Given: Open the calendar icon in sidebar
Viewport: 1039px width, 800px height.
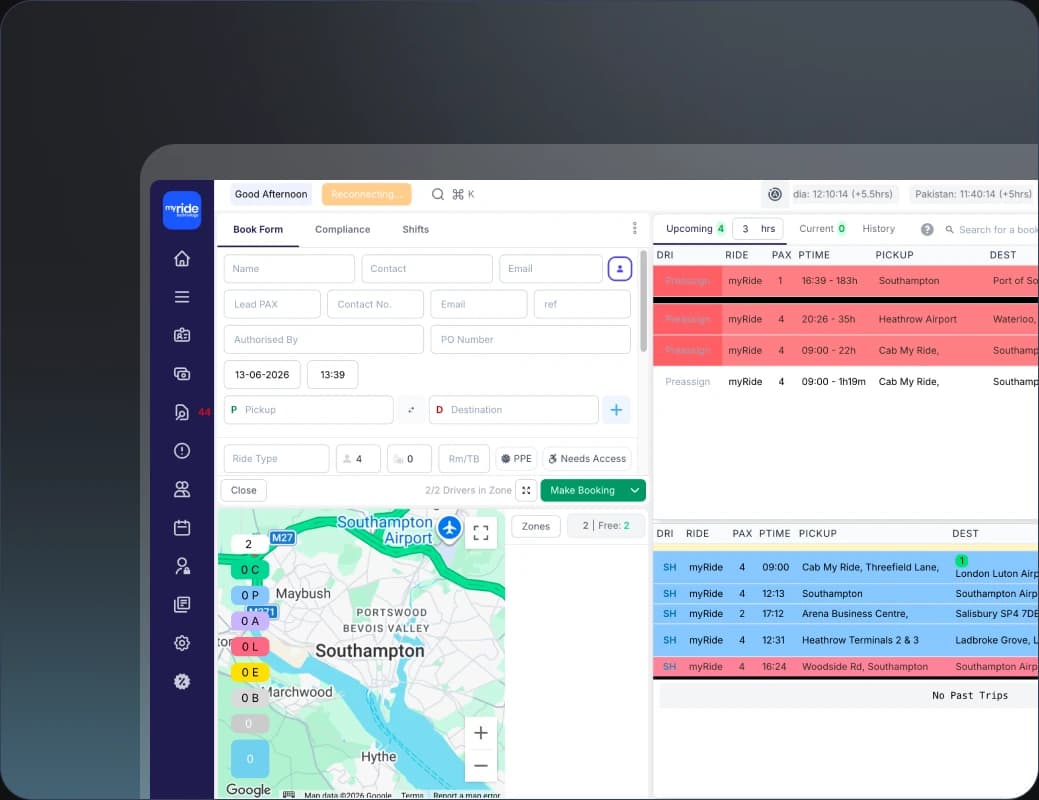Looking at the screenshot, I should [182, 528].
